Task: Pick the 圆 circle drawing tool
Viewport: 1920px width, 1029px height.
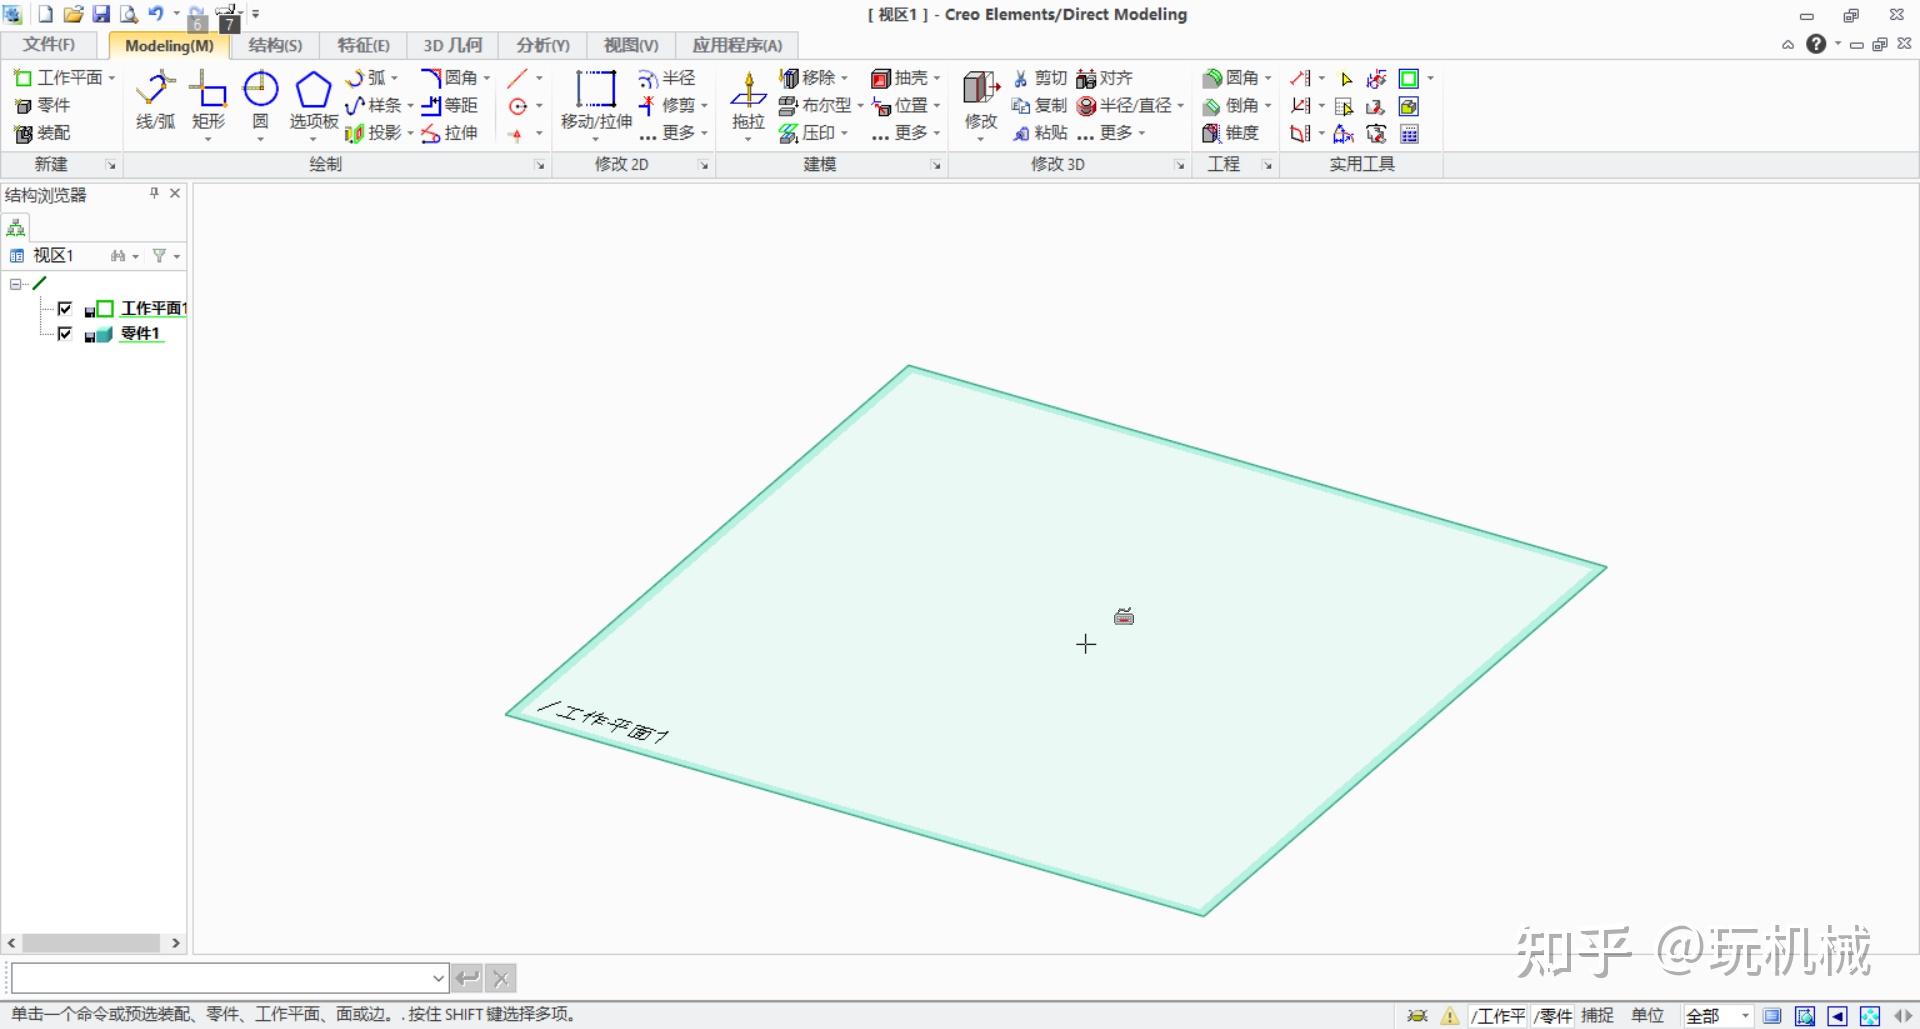Action: [x=260, y=100]
